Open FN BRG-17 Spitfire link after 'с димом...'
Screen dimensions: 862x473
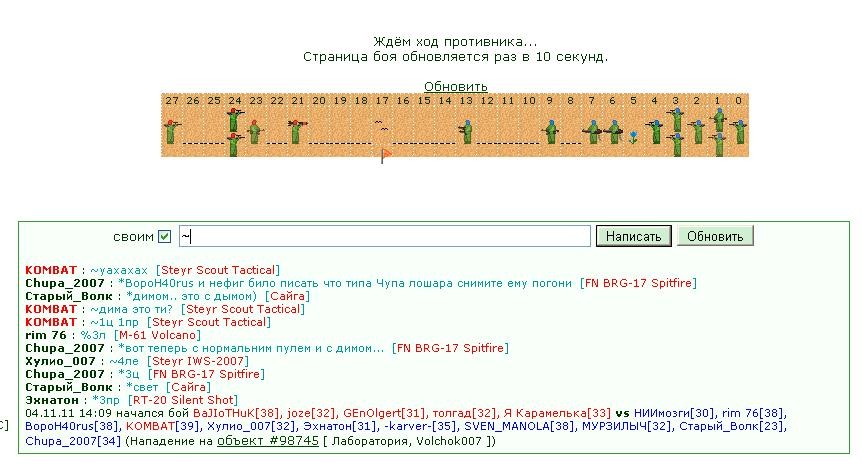450,348
